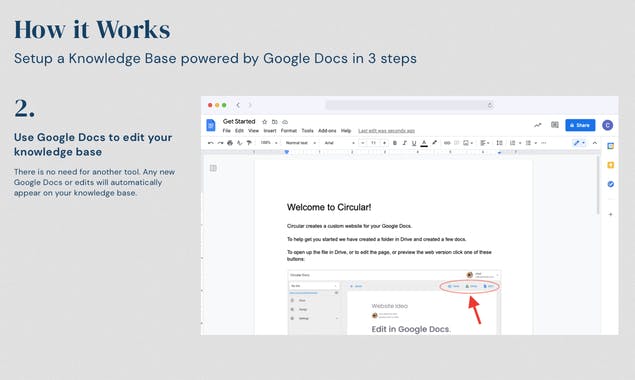Click the Welcome to Circular! heading
The width and height of the screenshot is (635, 380).
(x=329, y=207)
